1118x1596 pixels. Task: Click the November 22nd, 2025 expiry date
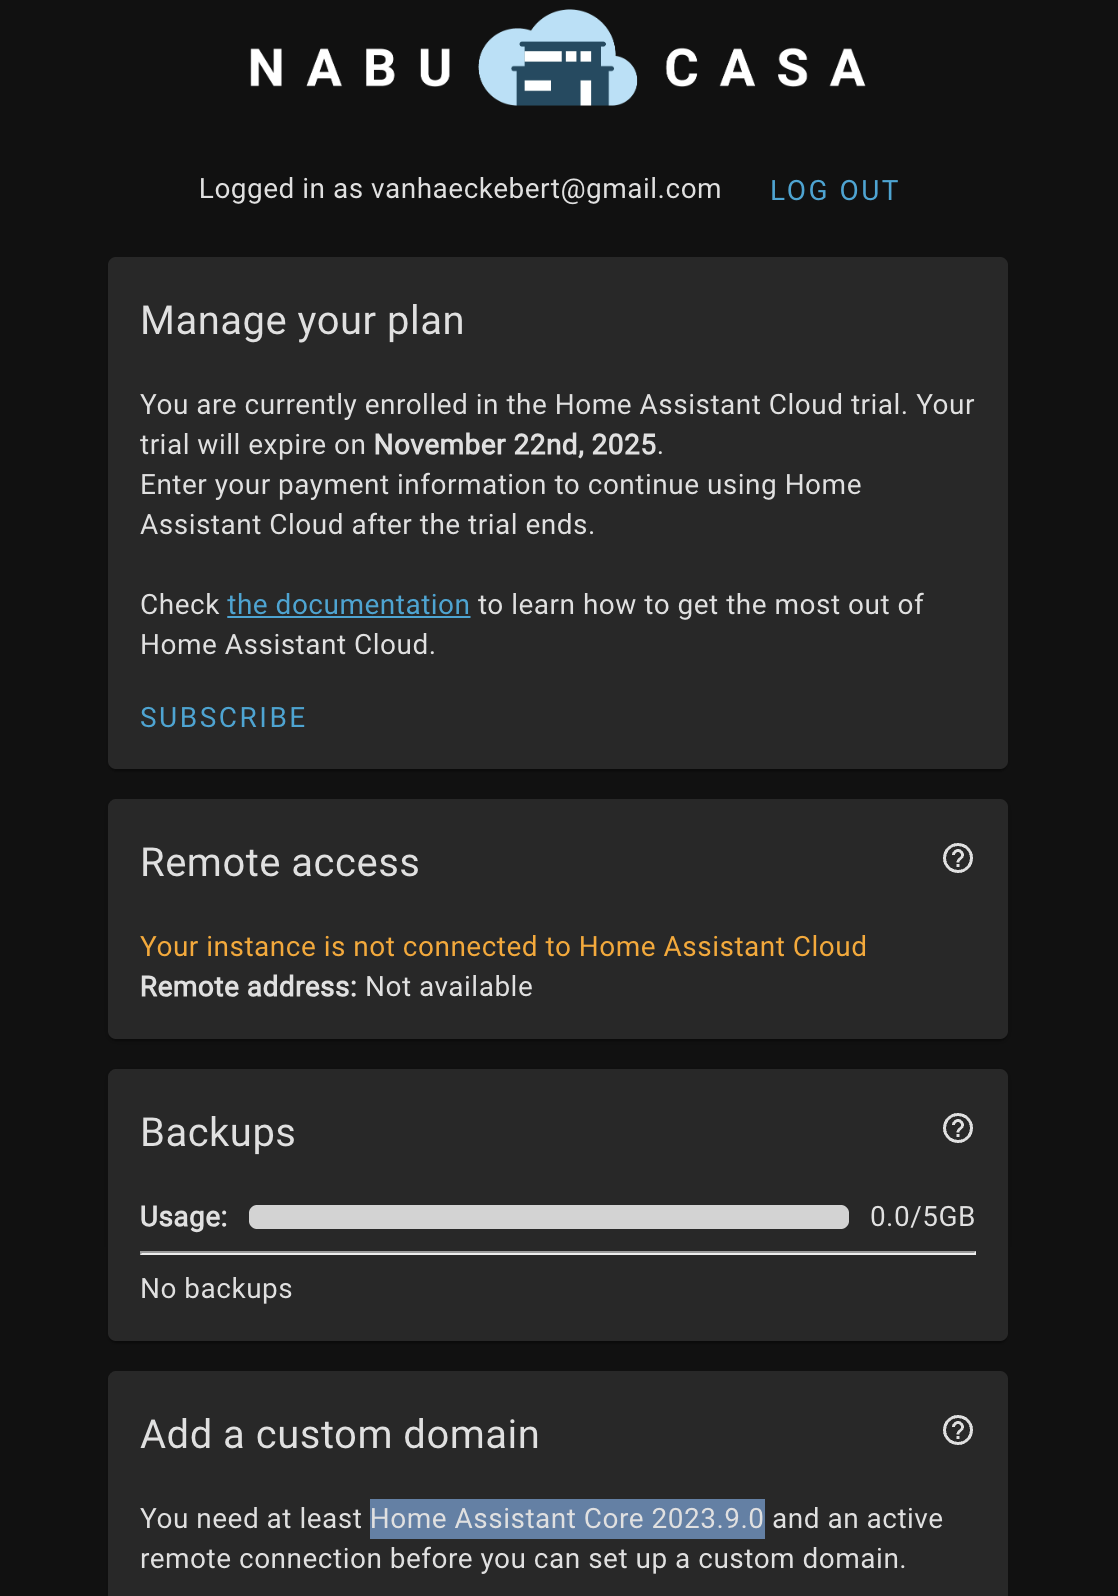click(x=515, y=445)
